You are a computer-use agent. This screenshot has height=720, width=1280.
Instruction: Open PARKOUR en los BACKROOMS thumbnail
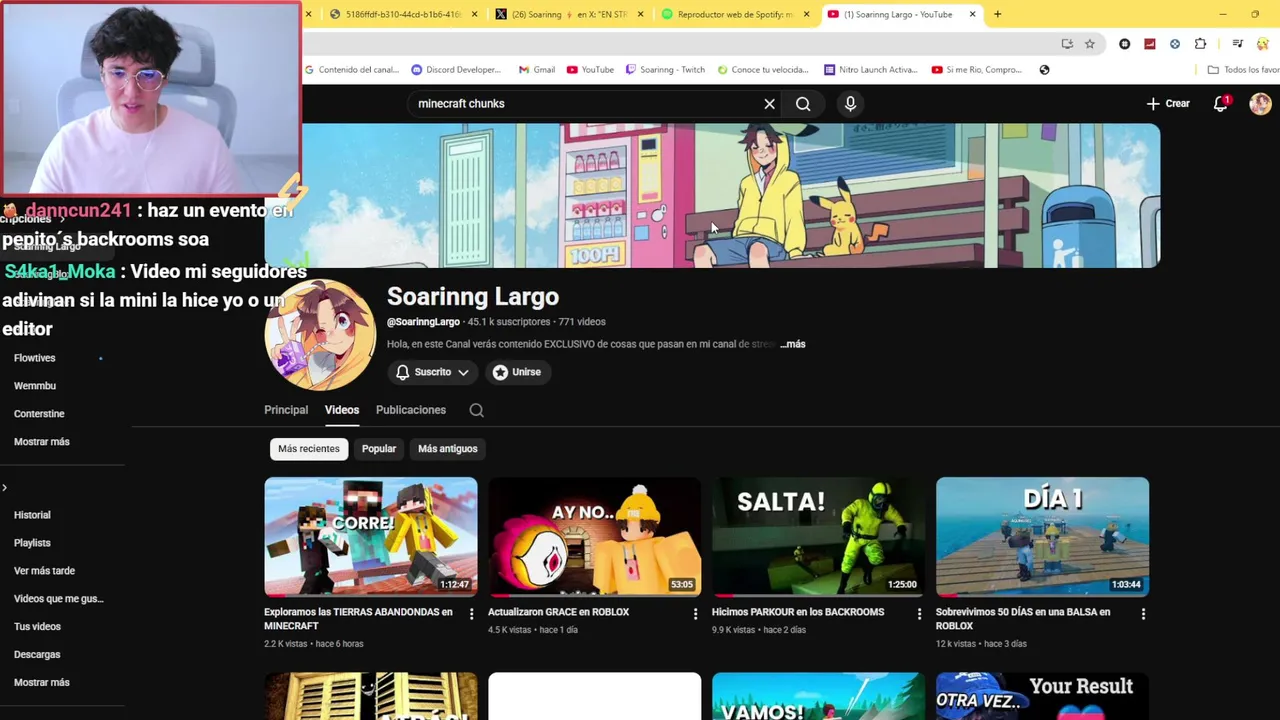coord(819,537)
